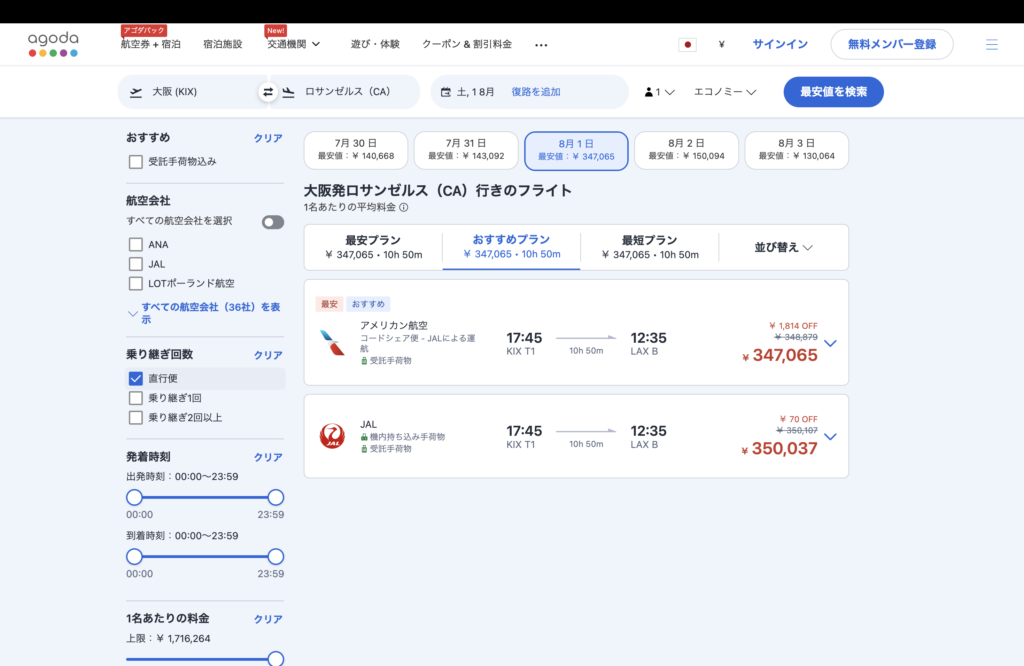Select the 最安プラン tab
The width and height of the screenshot is (1024, 666).
coord(373,247)
